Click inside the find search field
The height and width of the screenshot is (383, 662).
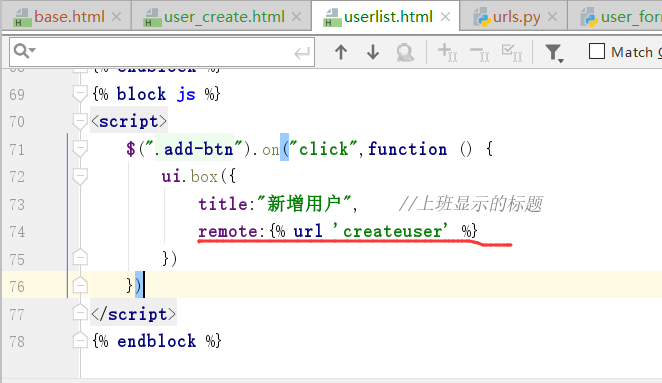(x=162, y=52)
